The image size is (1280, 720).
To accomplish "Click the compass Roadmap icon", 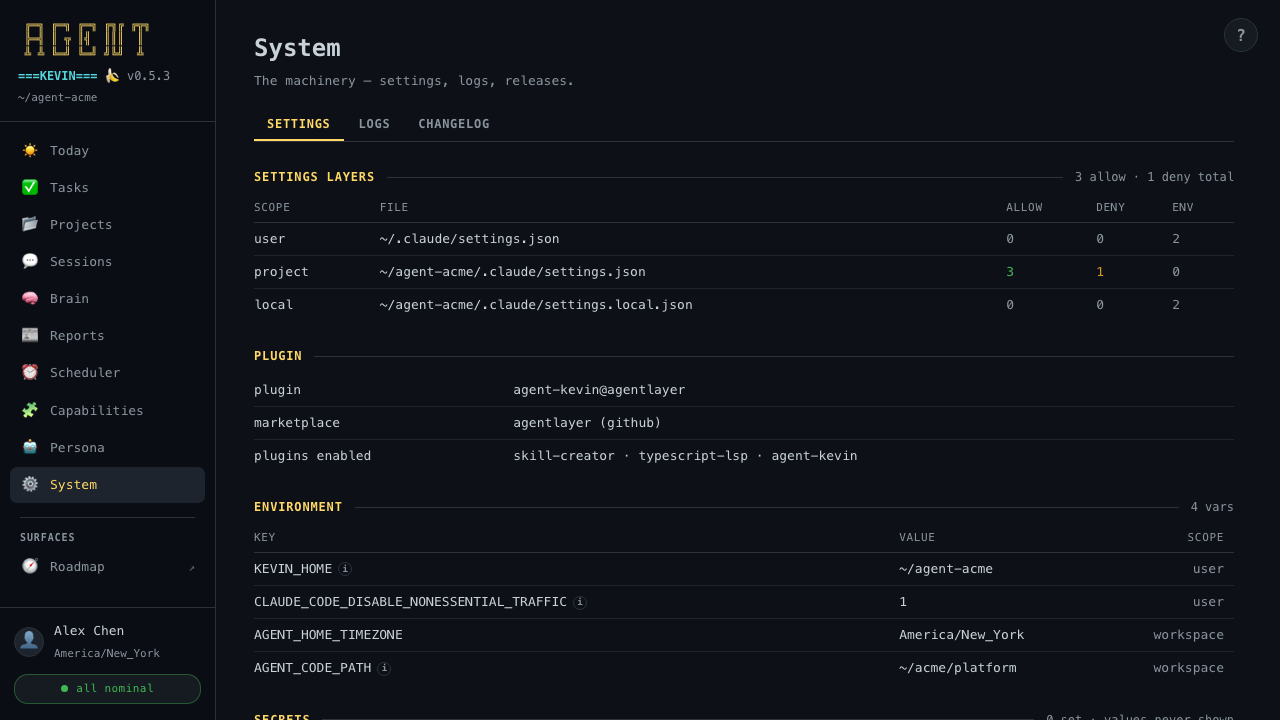I will (x=30, y=566).
